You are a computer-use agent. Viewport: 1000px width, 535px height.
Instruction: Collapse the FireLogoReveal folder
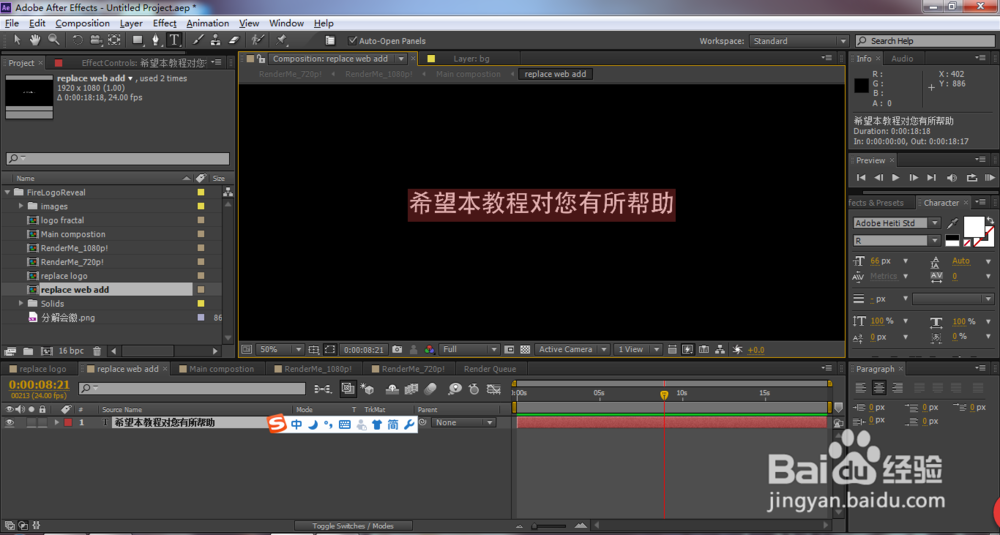tap(7, 192)
